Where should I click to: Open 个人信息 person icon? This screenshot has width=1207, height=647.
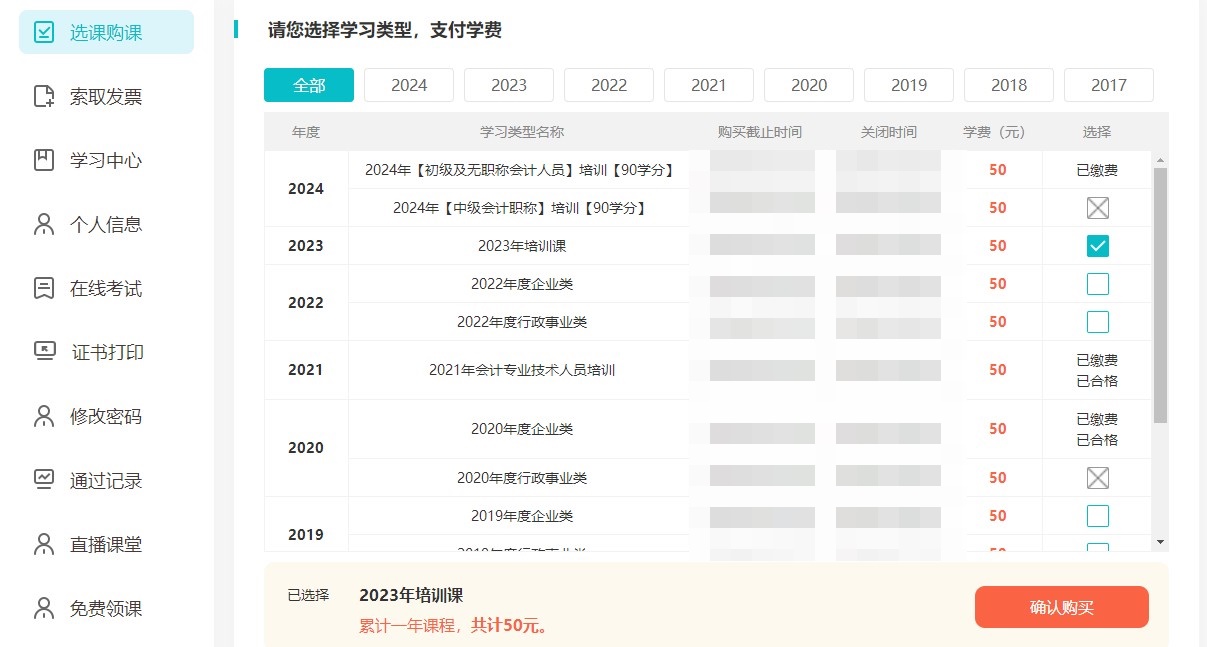tap(44, 224)
